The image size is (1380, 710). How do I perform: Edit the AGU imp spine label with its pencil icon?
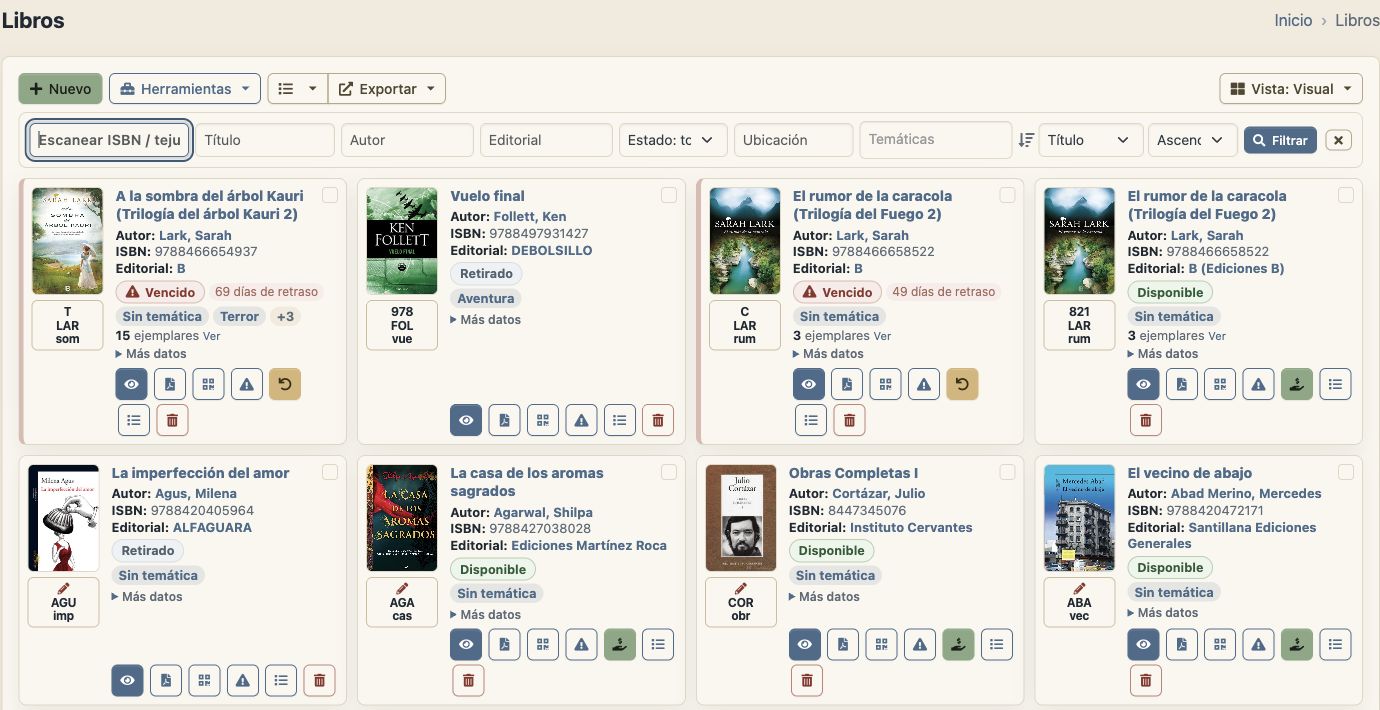click(x=64, y=588)
